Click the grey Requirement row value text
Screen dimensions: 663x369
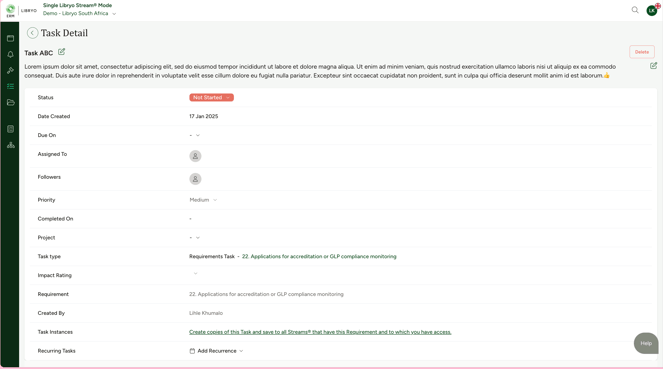click(x=266, y=294)
